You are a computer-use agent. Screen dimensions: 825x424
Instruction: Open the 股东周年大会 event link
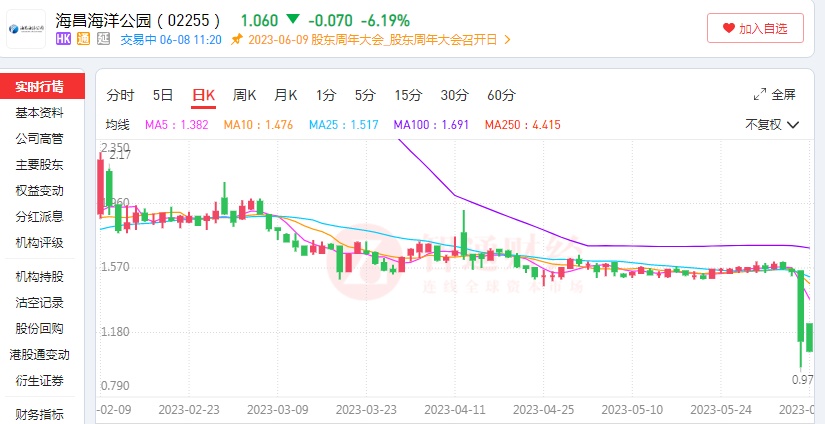coord(373,39)
